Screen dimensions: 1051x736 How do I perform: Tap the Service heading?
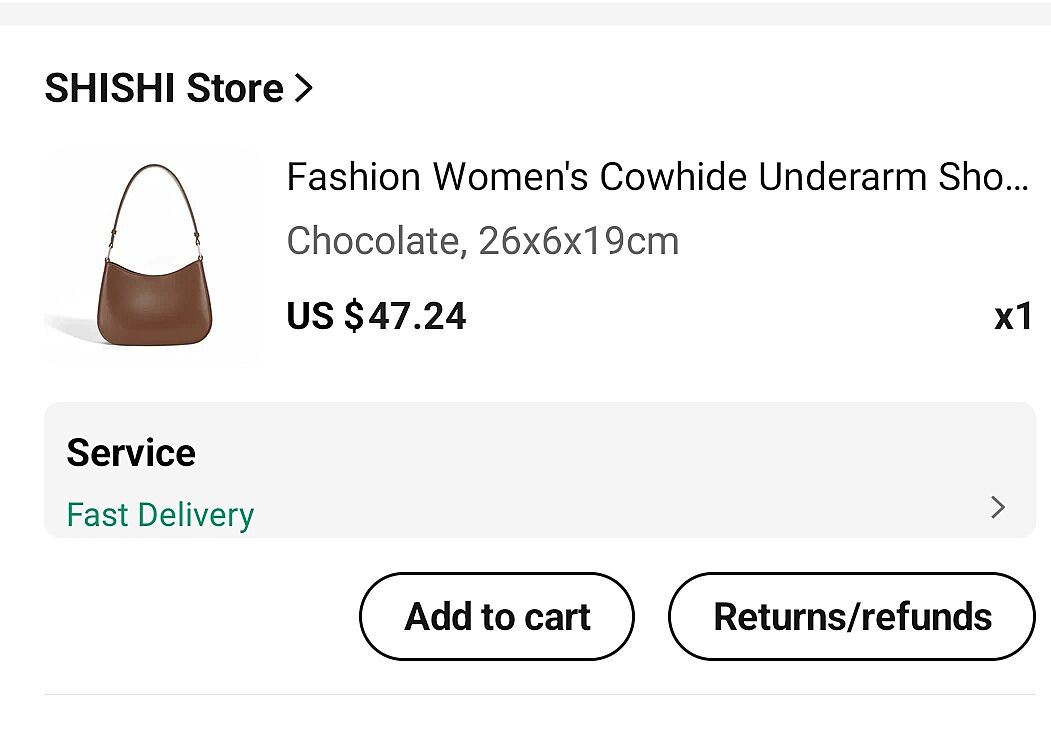pyautogui.click(x=131, y=453)
